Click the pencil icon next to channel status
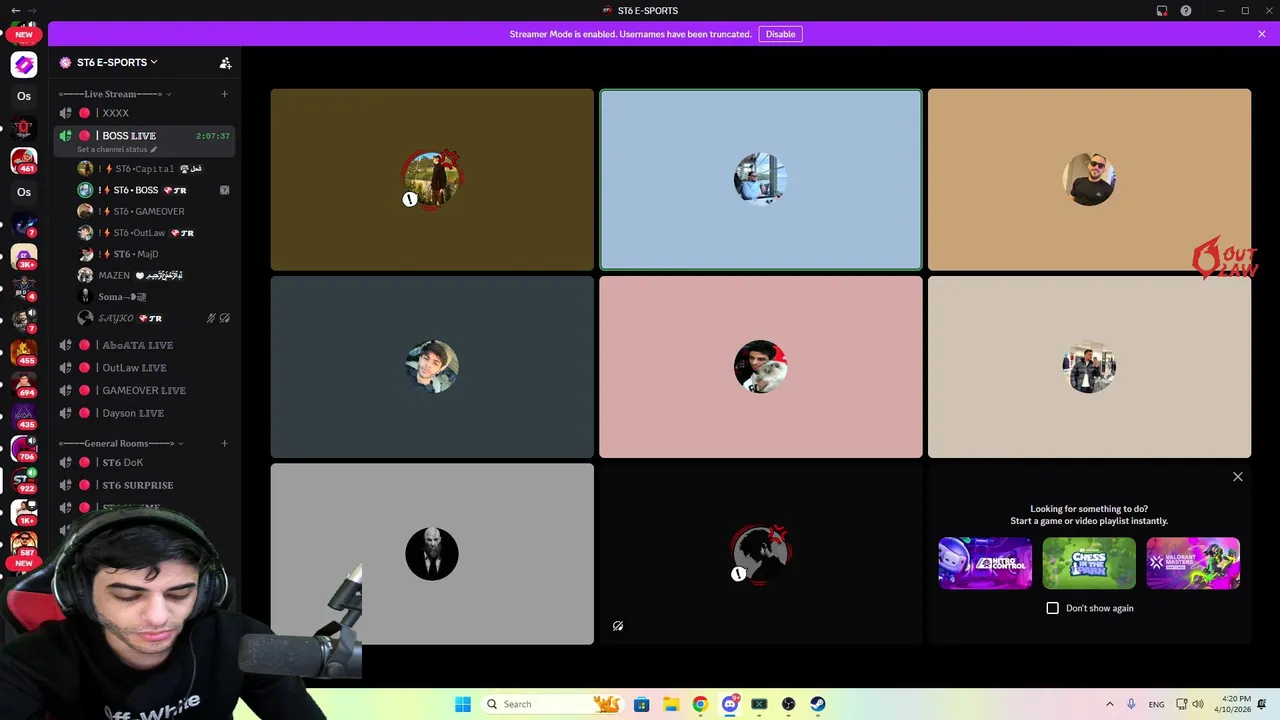 pyautogui.click(x=153, y=149)
